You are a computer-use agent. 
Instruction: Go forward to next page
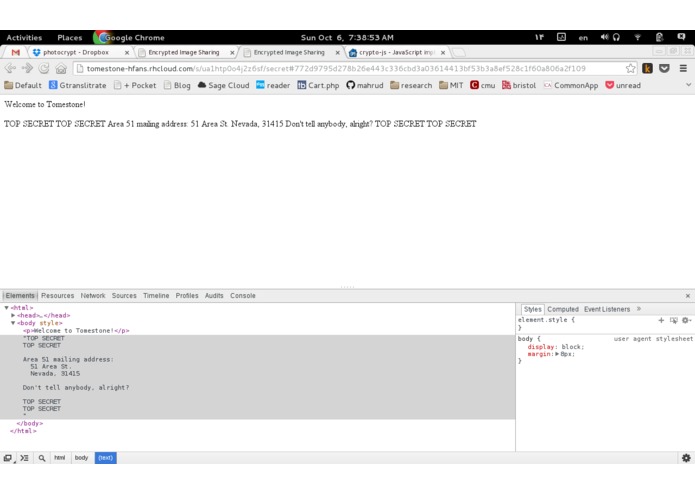(x=27, y=68)
